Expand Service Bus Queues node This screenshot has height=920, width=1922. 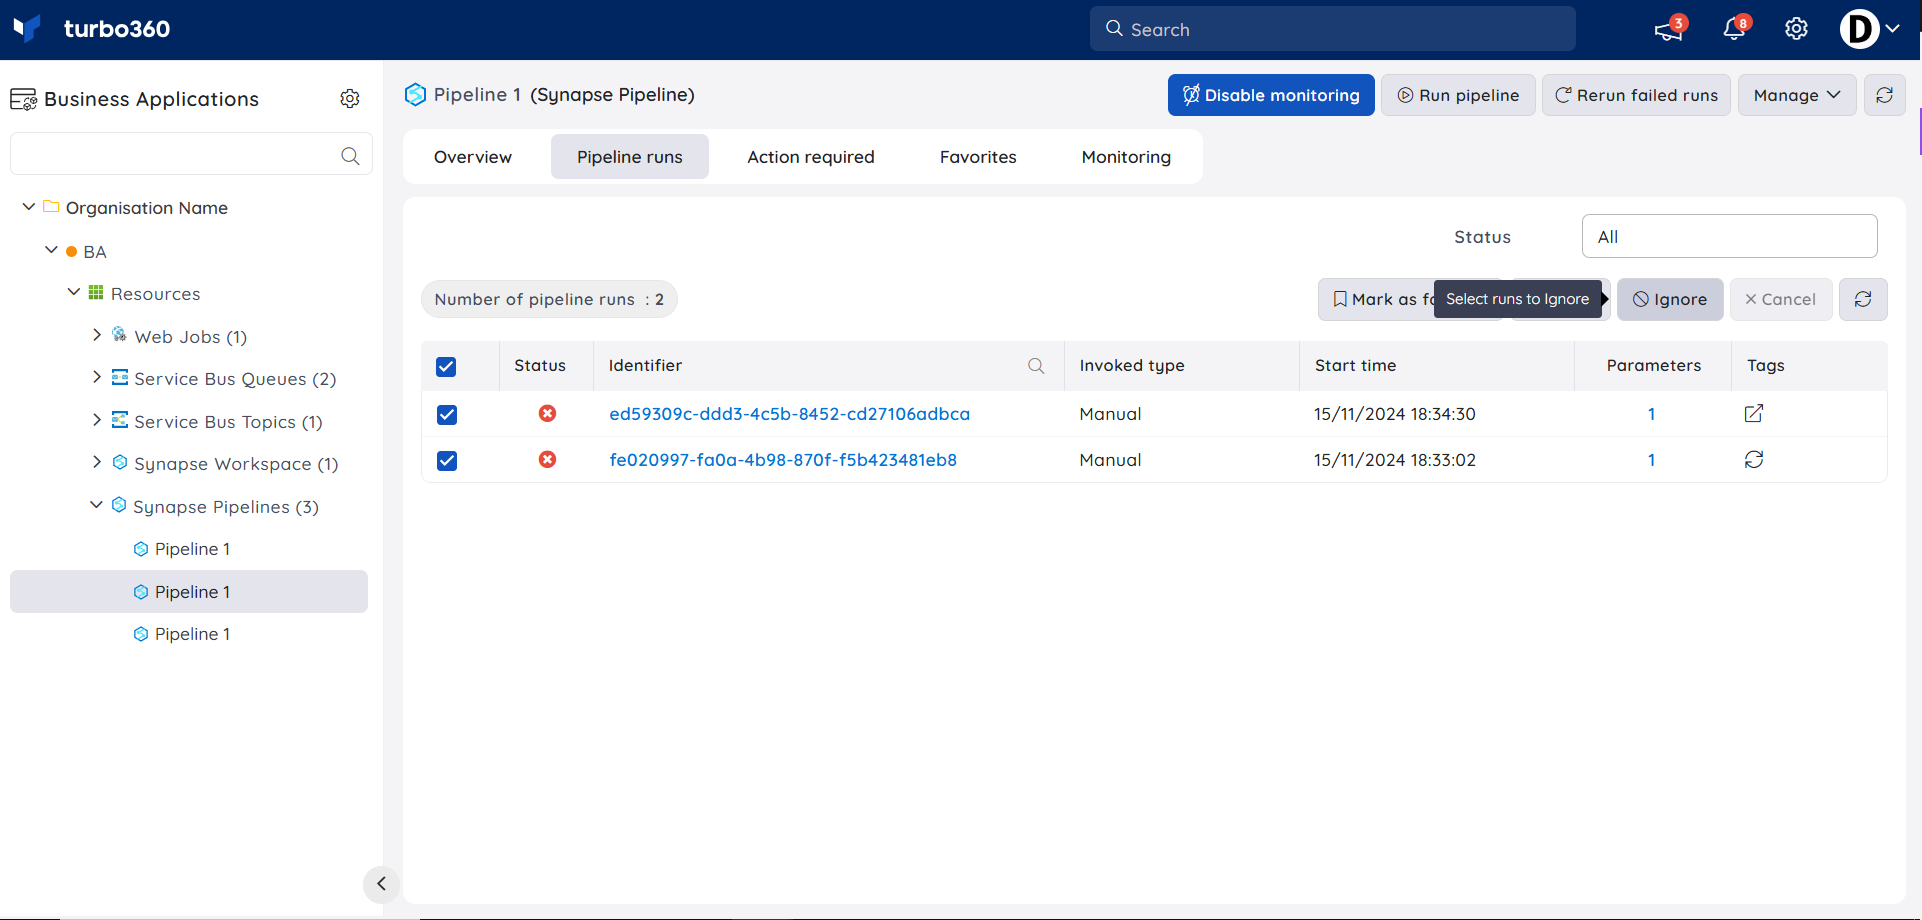coord(96,377)
